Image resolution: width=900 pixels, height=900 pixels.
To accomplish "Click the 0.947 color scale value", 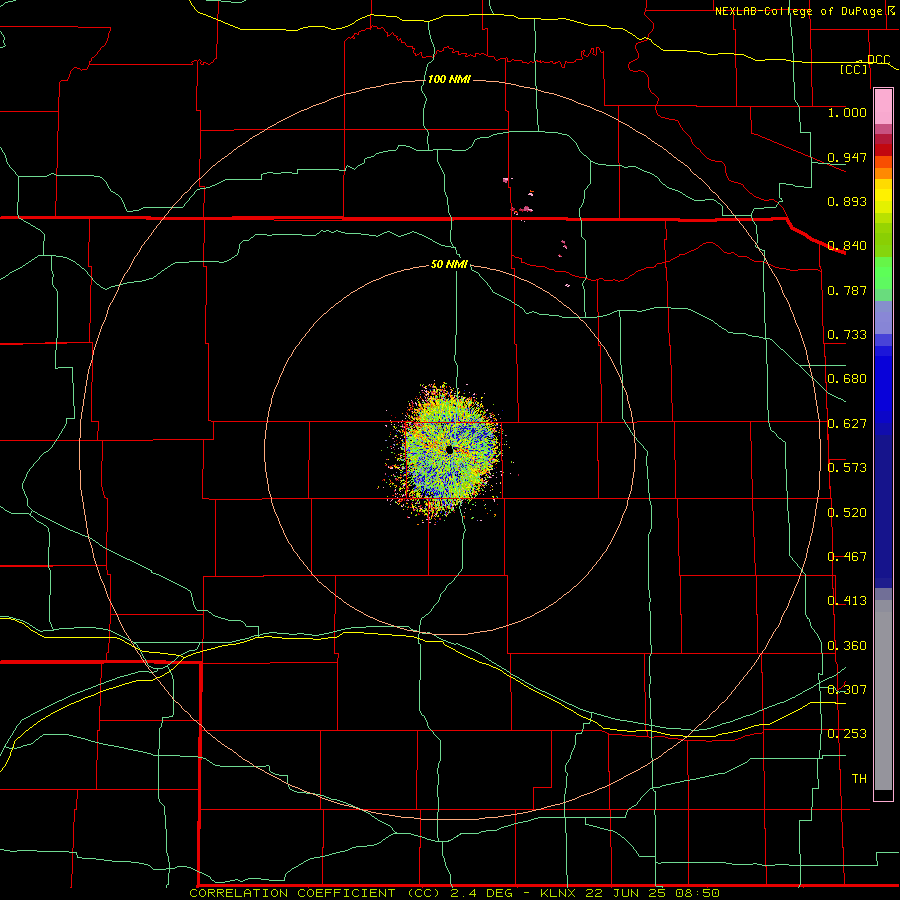I will click(x=847, y=157).
